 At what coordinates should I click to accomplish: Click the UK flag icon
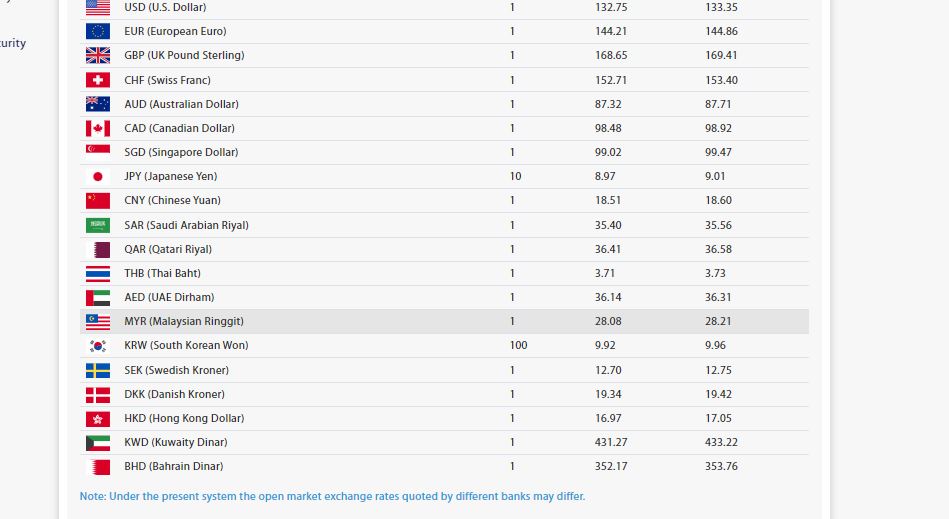[97, 55]
